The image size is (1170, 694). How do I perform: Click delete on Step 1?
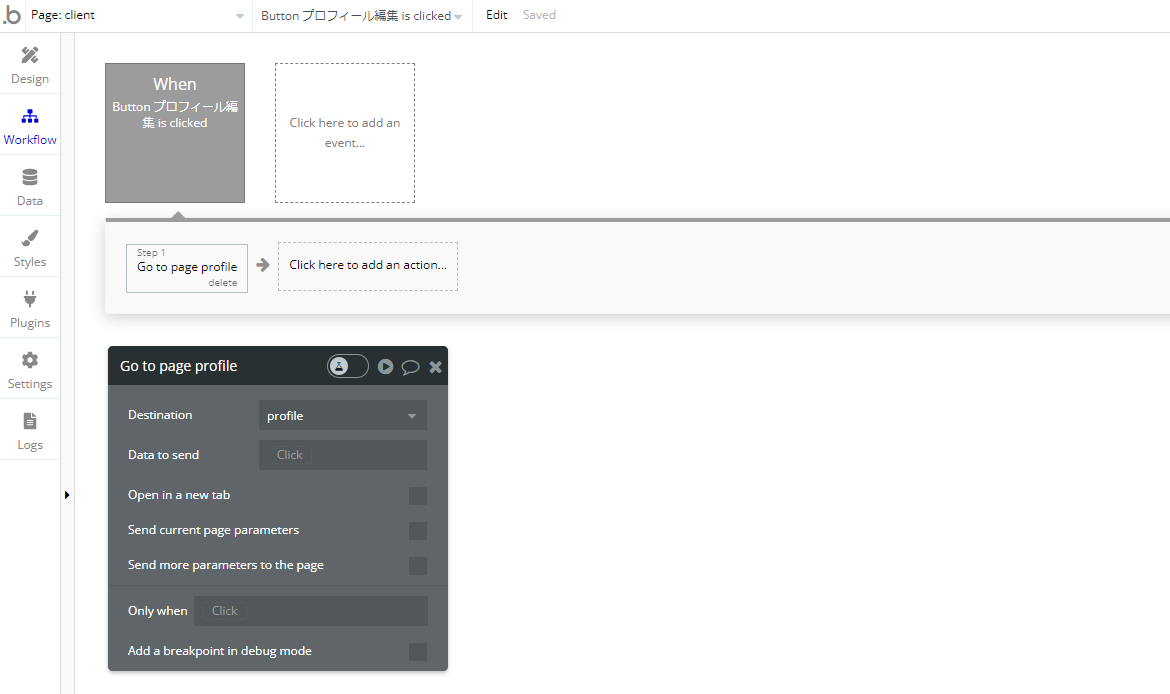pyautogui.click(x=222, y=283)
